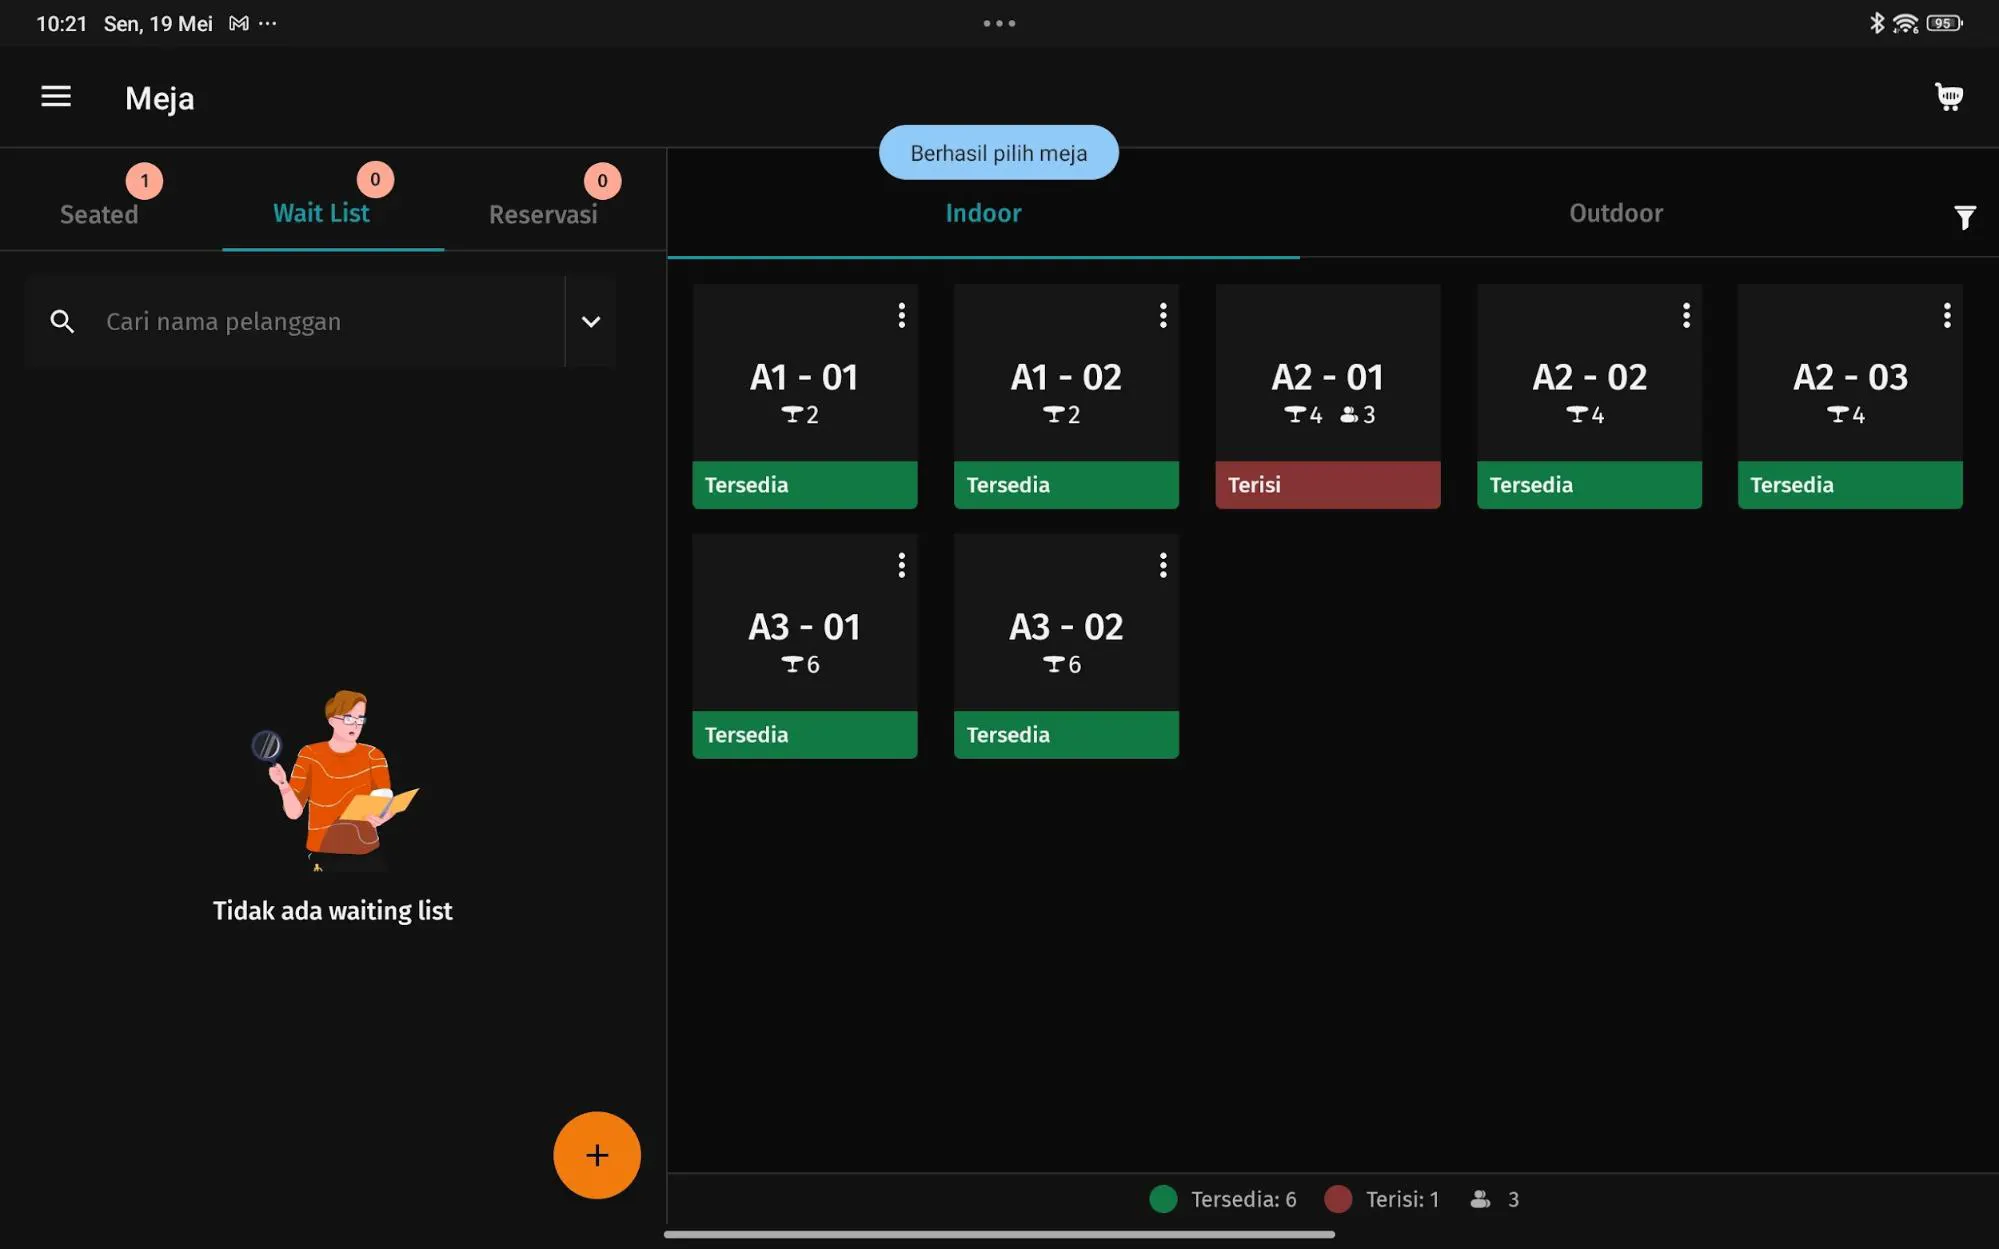Tap the Wi-Fi icon in status bar
This screenshot has height=1249, width=1999.
(x=1906, y=23)
